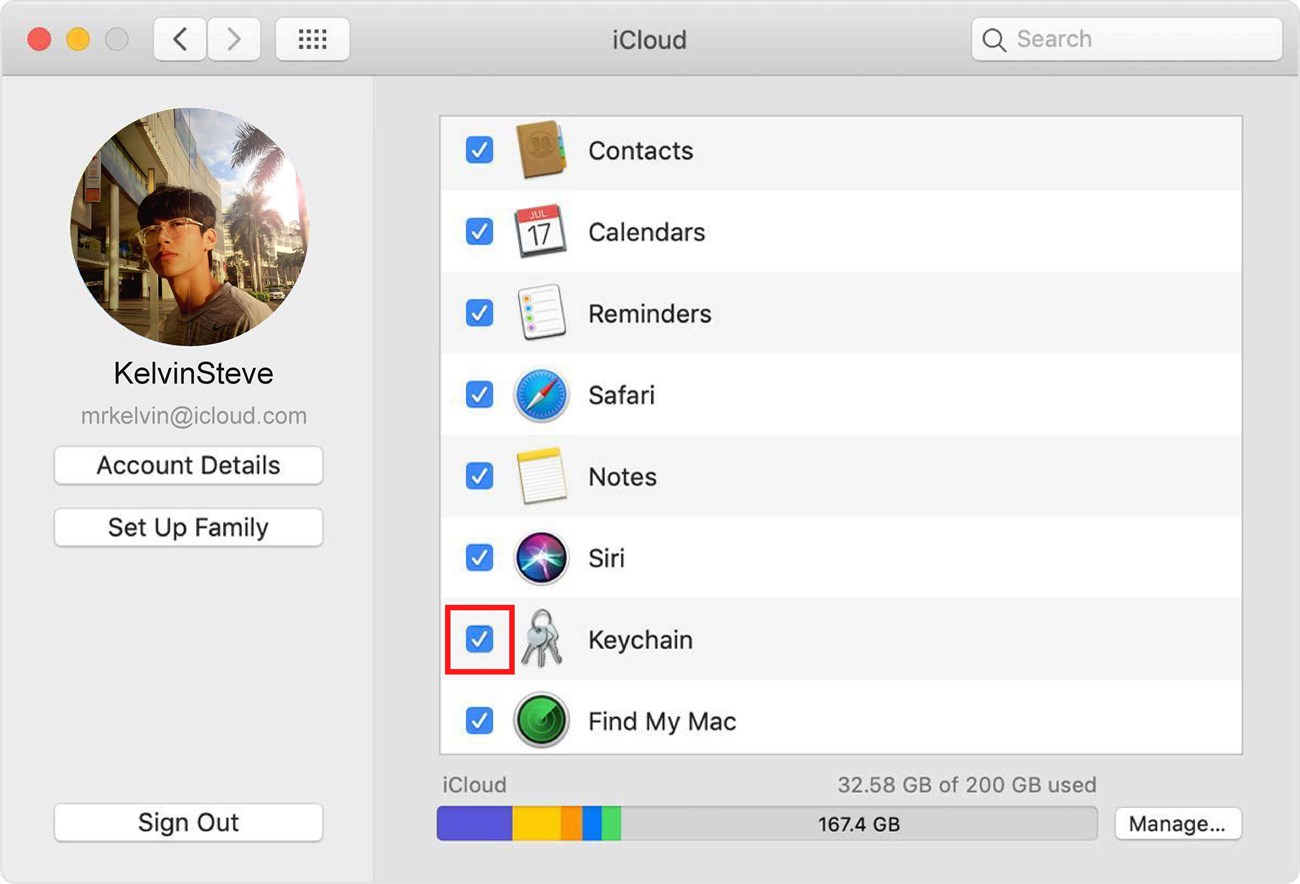Uncheck the Calendars checkbox
Viewport: 1300px width, 884px height.
click(x=480, y=232)
